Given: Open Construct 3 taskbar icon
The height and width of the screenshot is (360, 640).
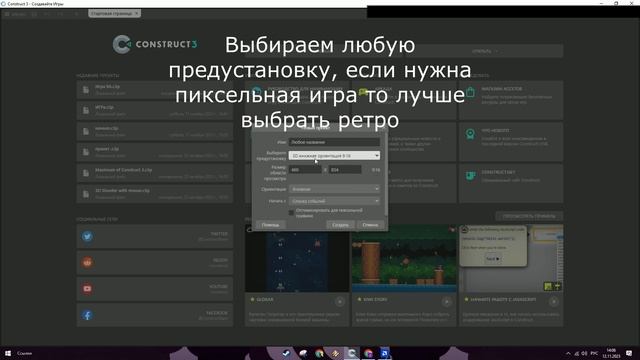Looking at the screenshot, I should [x=351, y=353].
